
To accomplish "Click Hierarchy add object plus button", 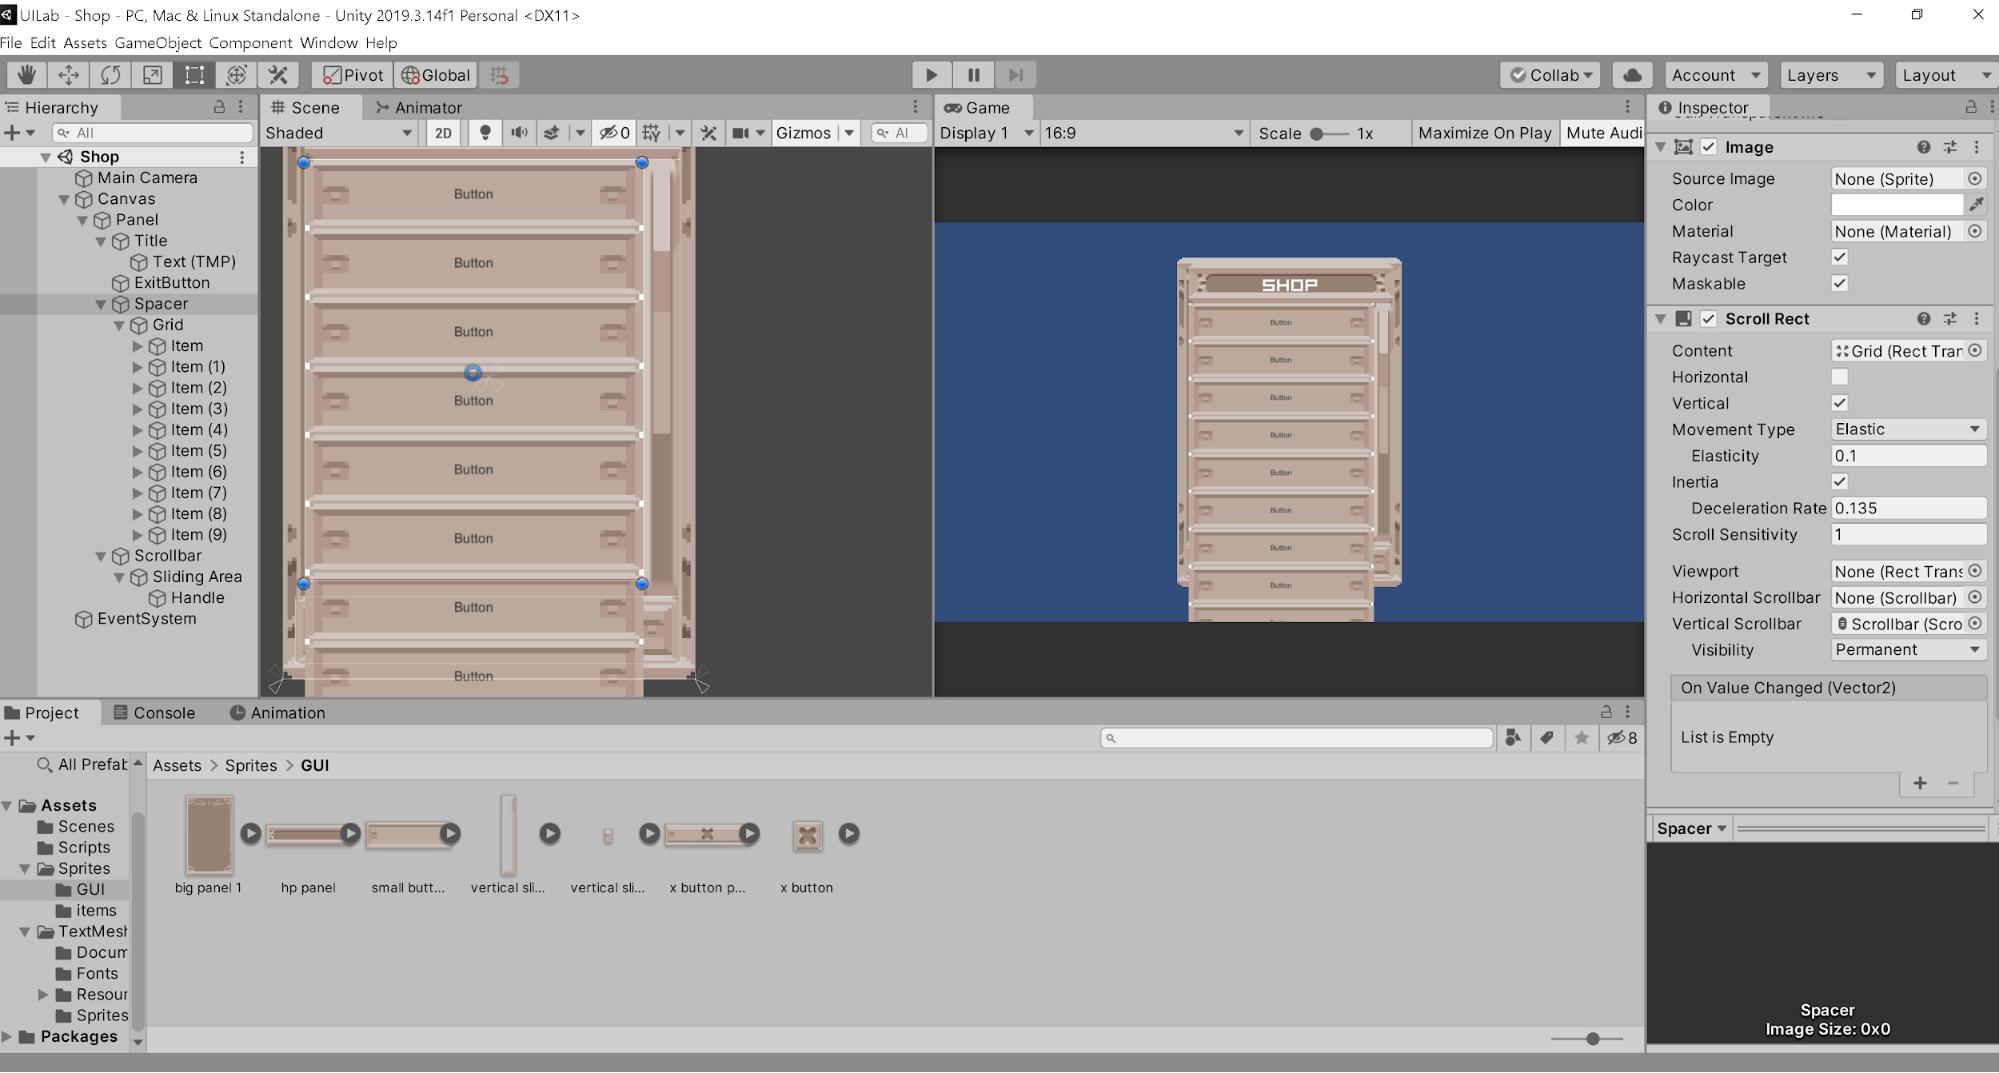I will pos(12,133).
